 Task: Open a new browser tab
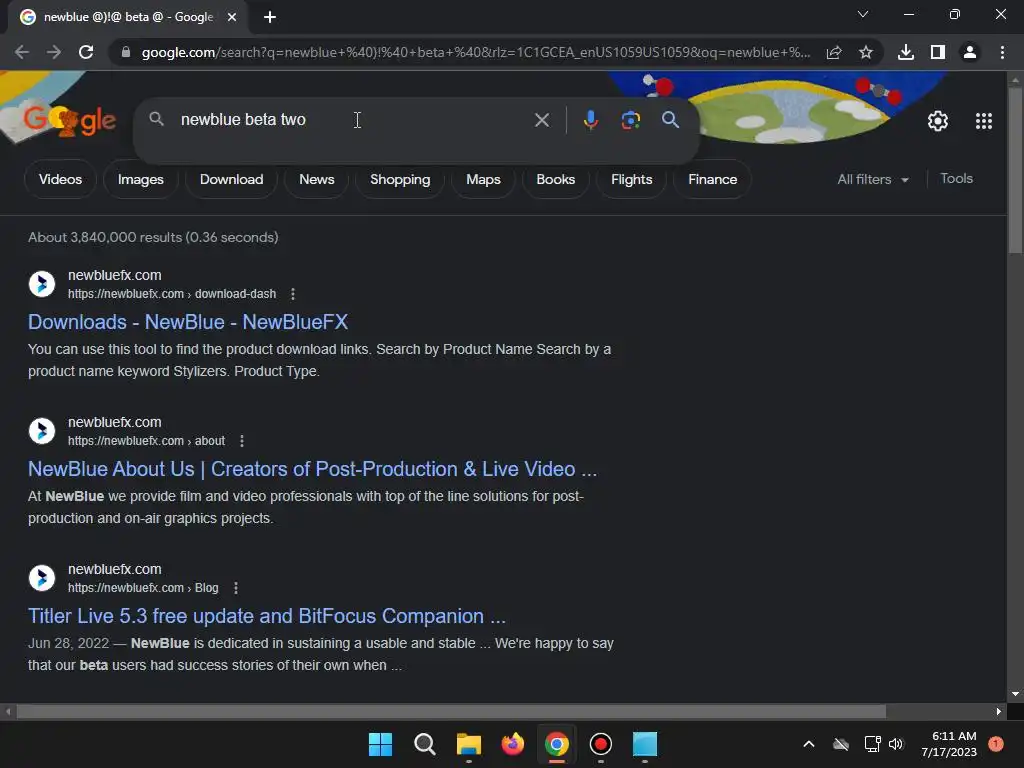coord(270,18)
